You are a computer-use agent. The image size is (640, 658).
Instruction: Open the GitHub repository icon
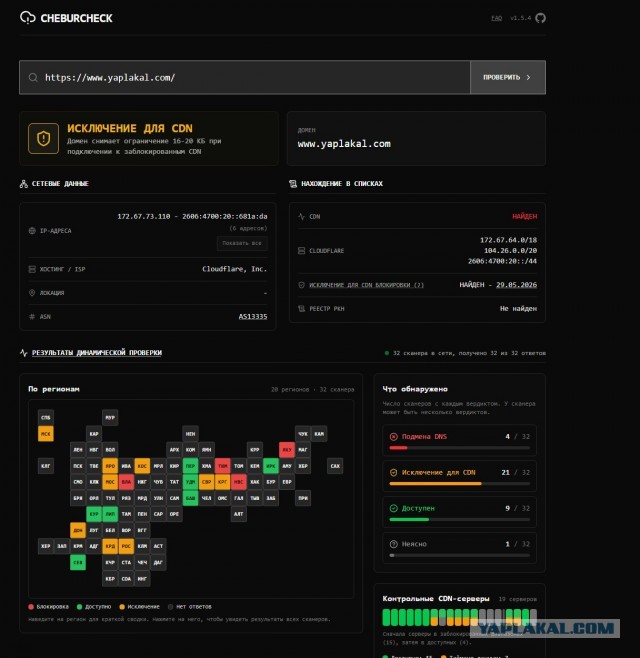(x=541, y=18)
